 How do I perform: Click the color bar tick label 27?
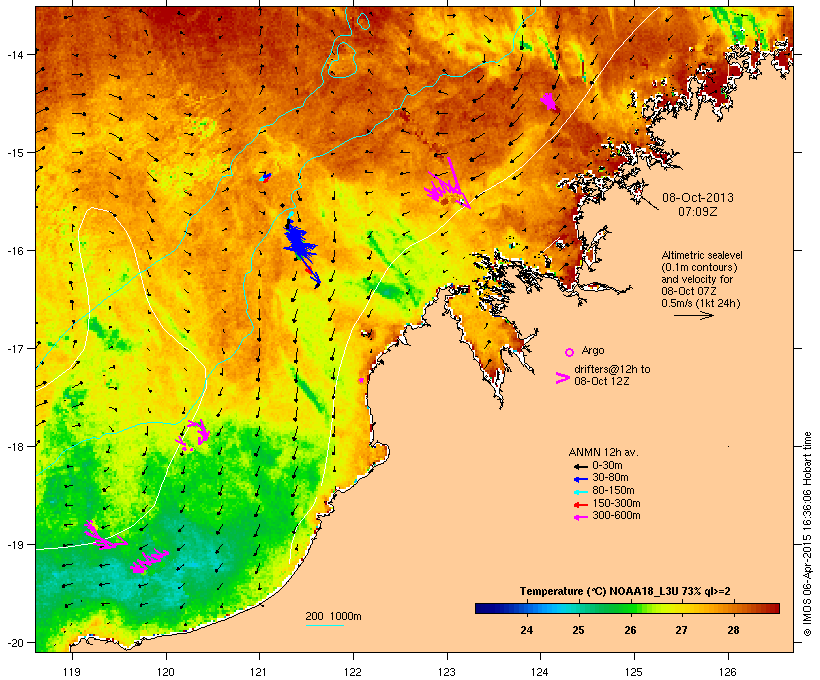pyautogui.click(x=681, y=630)
